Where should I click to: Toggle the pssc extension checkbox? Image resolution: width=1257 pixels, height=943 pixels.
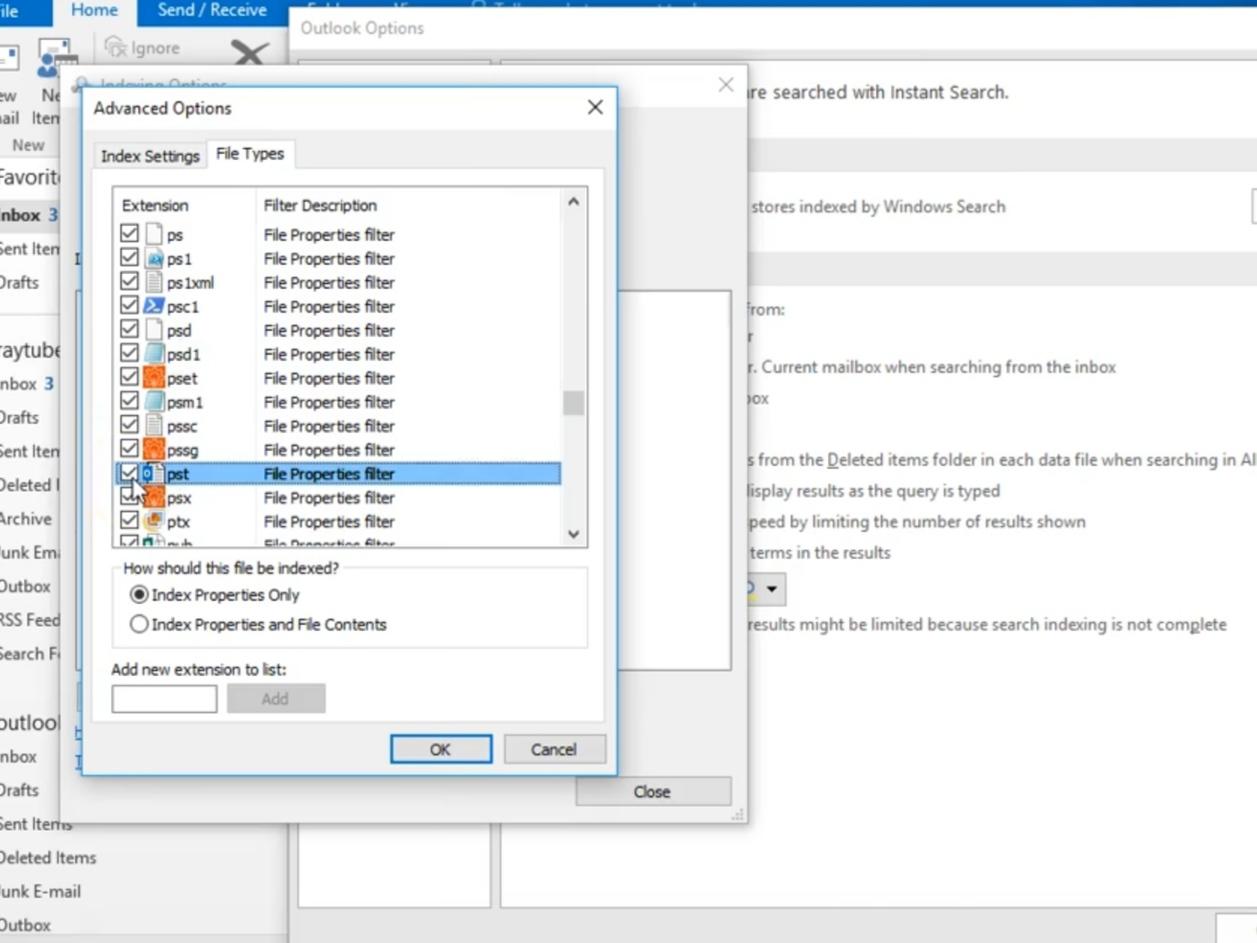click(129, 426)
